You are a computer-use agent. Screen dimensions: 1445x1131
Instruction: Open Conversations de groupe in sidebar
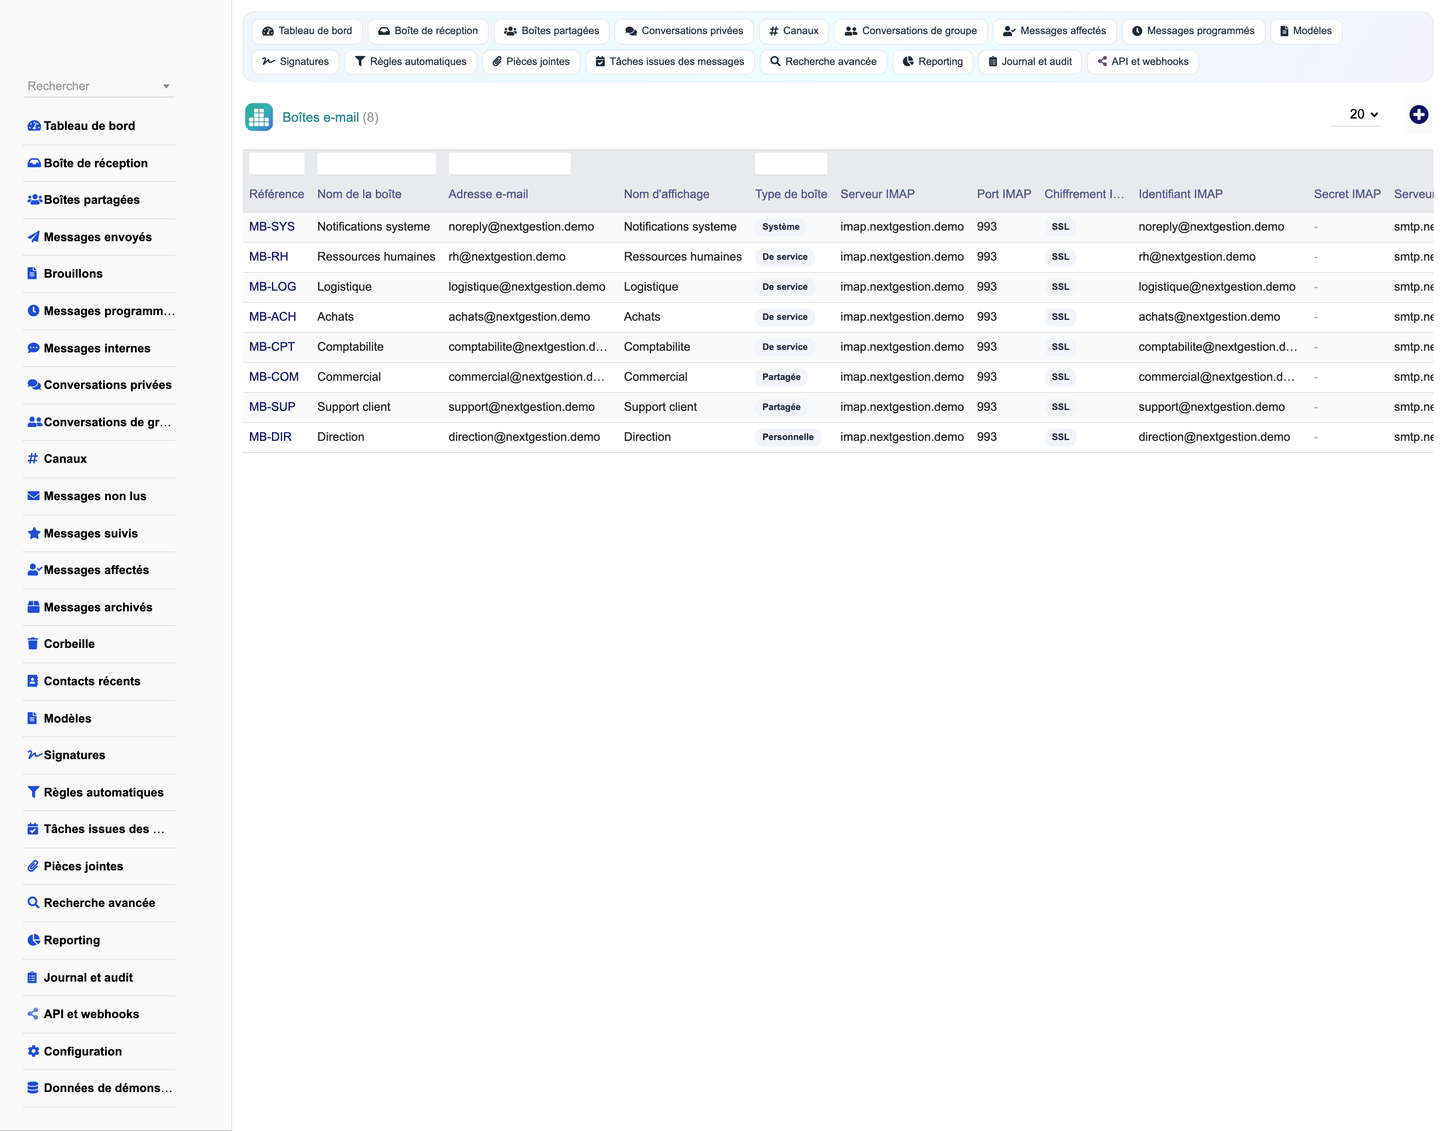[x=100, y=422]
